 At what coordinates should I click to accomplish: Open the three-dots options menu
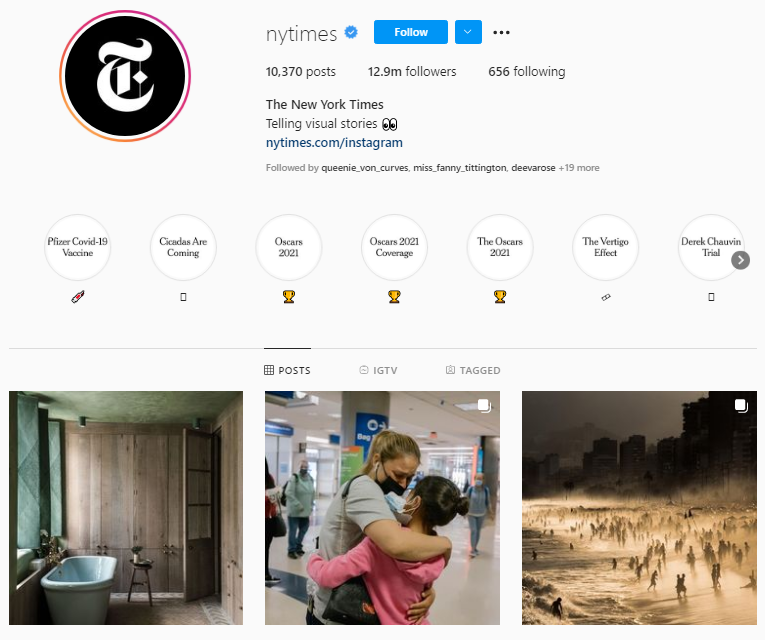(x=501, y=32)
